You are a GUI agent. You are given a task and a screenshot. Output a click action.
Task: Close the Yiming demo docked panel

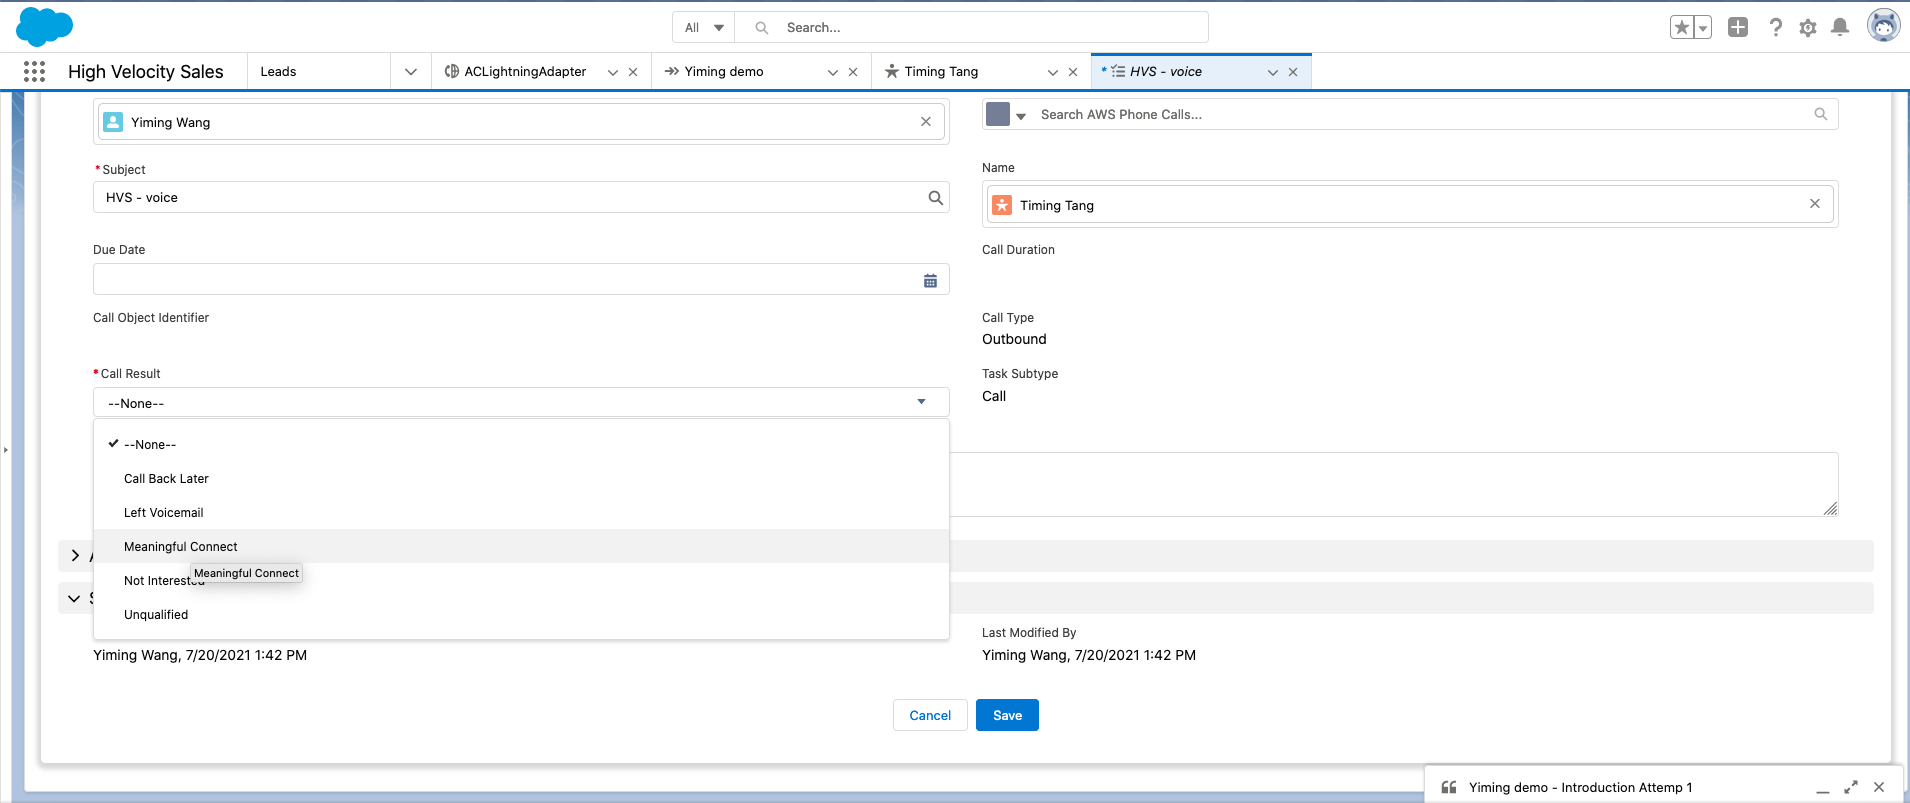1879,787
